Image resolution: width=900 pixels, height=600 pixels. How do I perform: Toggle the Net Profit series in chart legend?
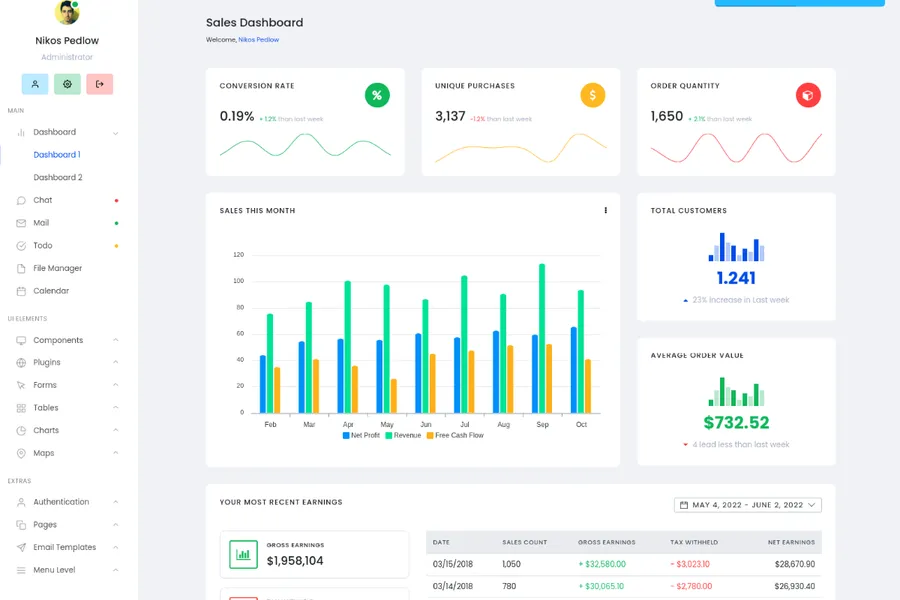[x=361, y=435]
